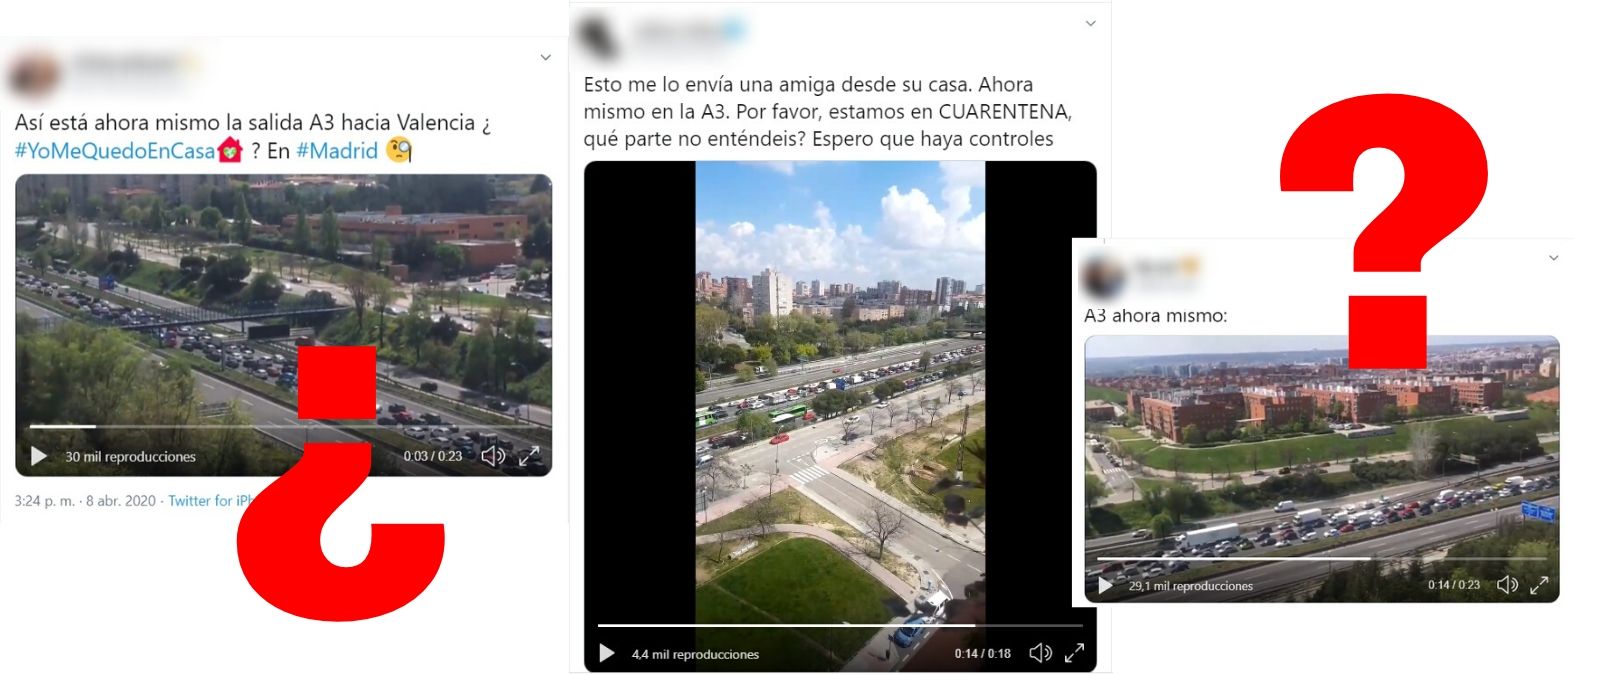1600x675 pixels.
Task: Mute the left tweet's video volume
Action: click(493, 456)
